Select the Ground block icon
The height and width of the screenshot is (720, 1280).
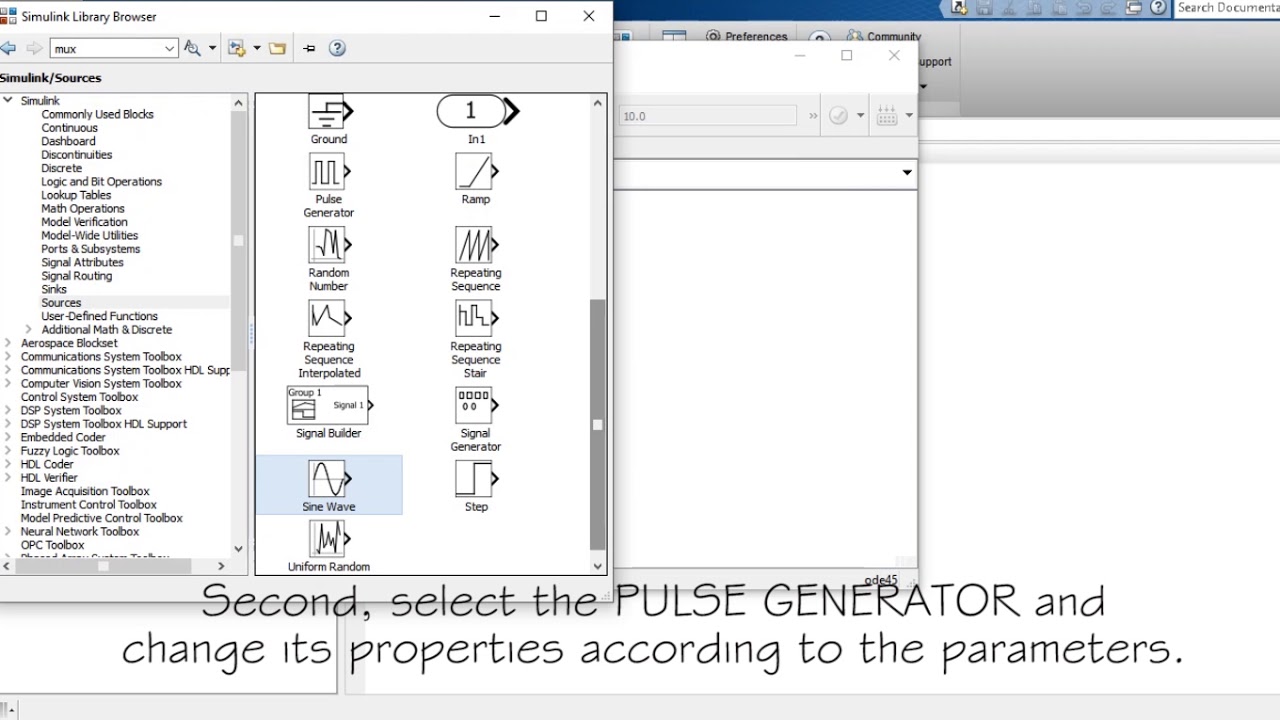point(328,112)
